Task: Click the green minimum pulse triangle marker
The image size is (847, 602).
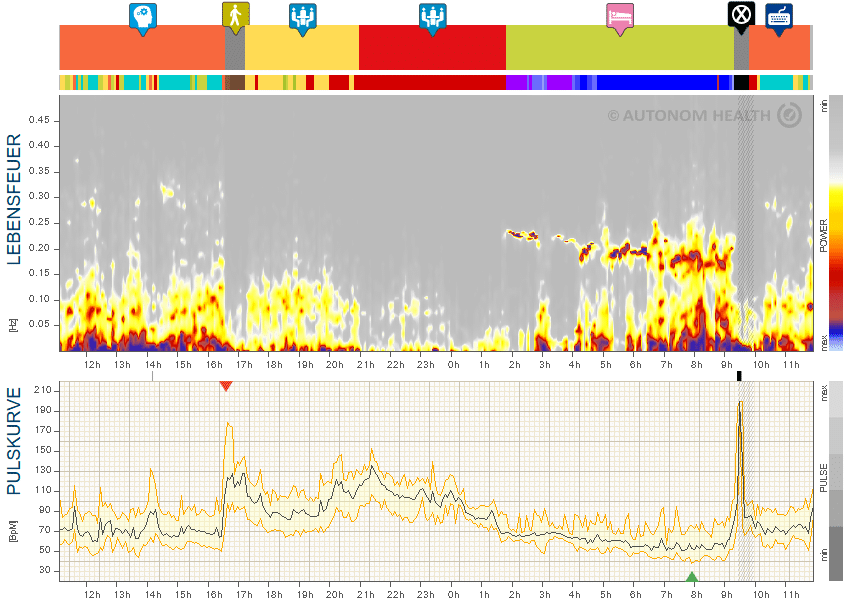Action: click(x=692, y=577)
